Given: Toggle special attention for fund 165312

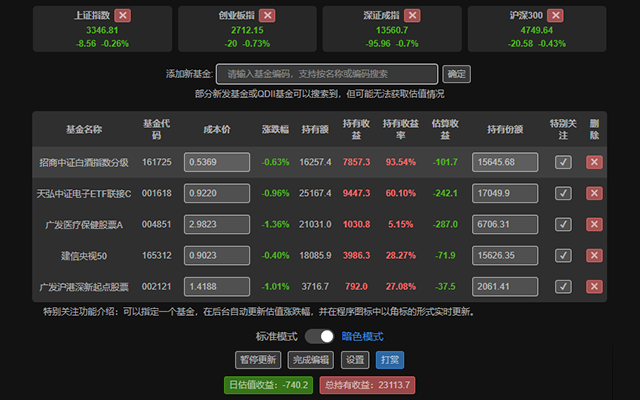Looking at the screenshot, I should pos(563,256).
